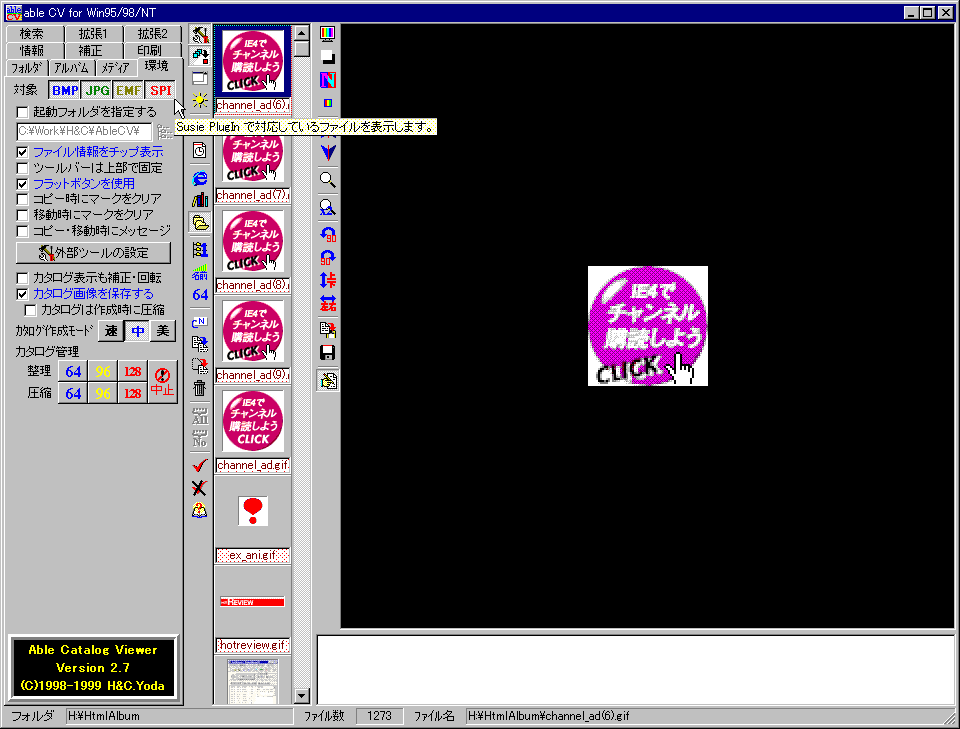Click 整理 row 64 button
Viewport: 960px width, 729px height.
pyautogui.click(x=73, y=372)
